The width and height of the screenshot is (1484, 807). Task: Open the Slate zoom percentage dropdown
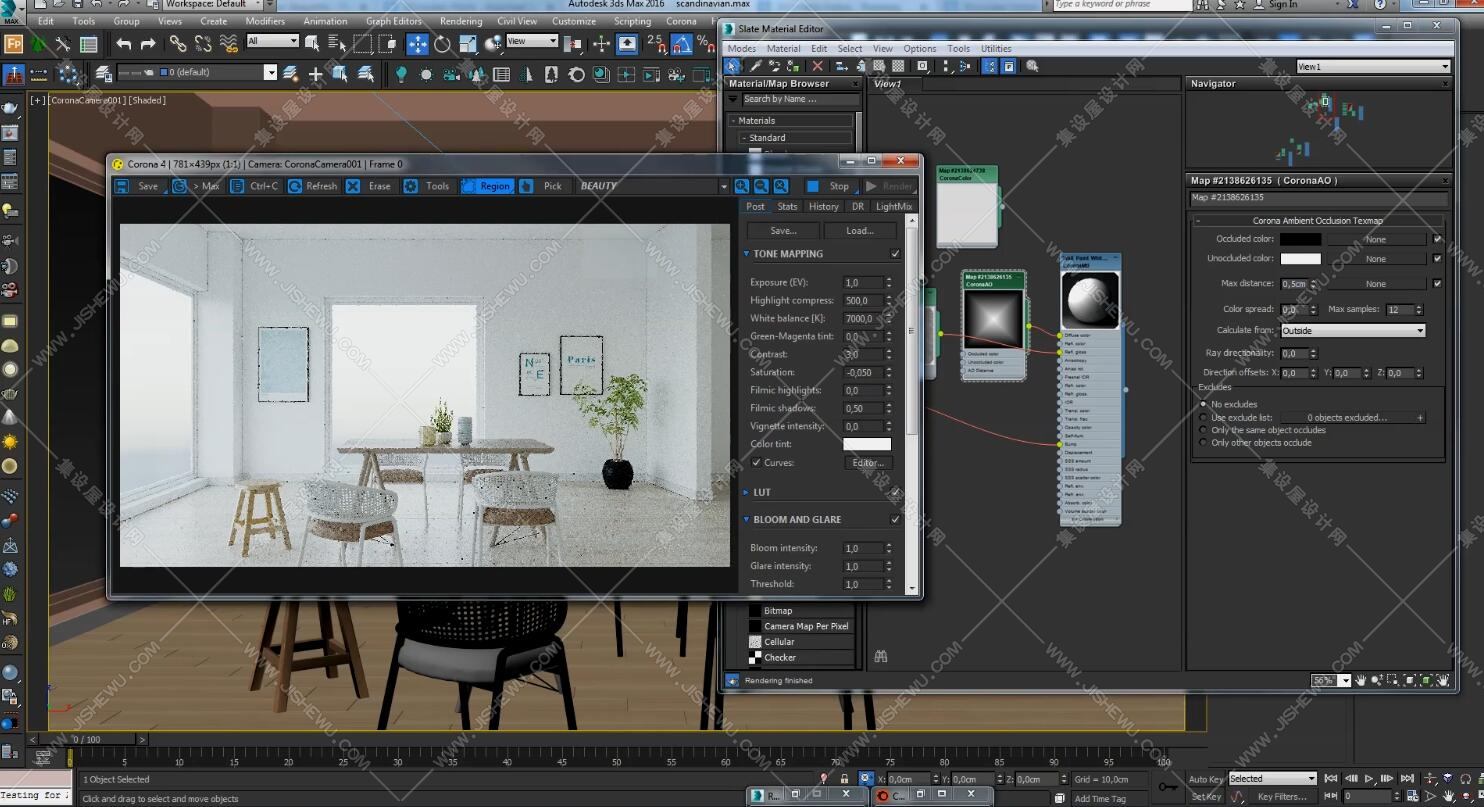point(1345,680)
